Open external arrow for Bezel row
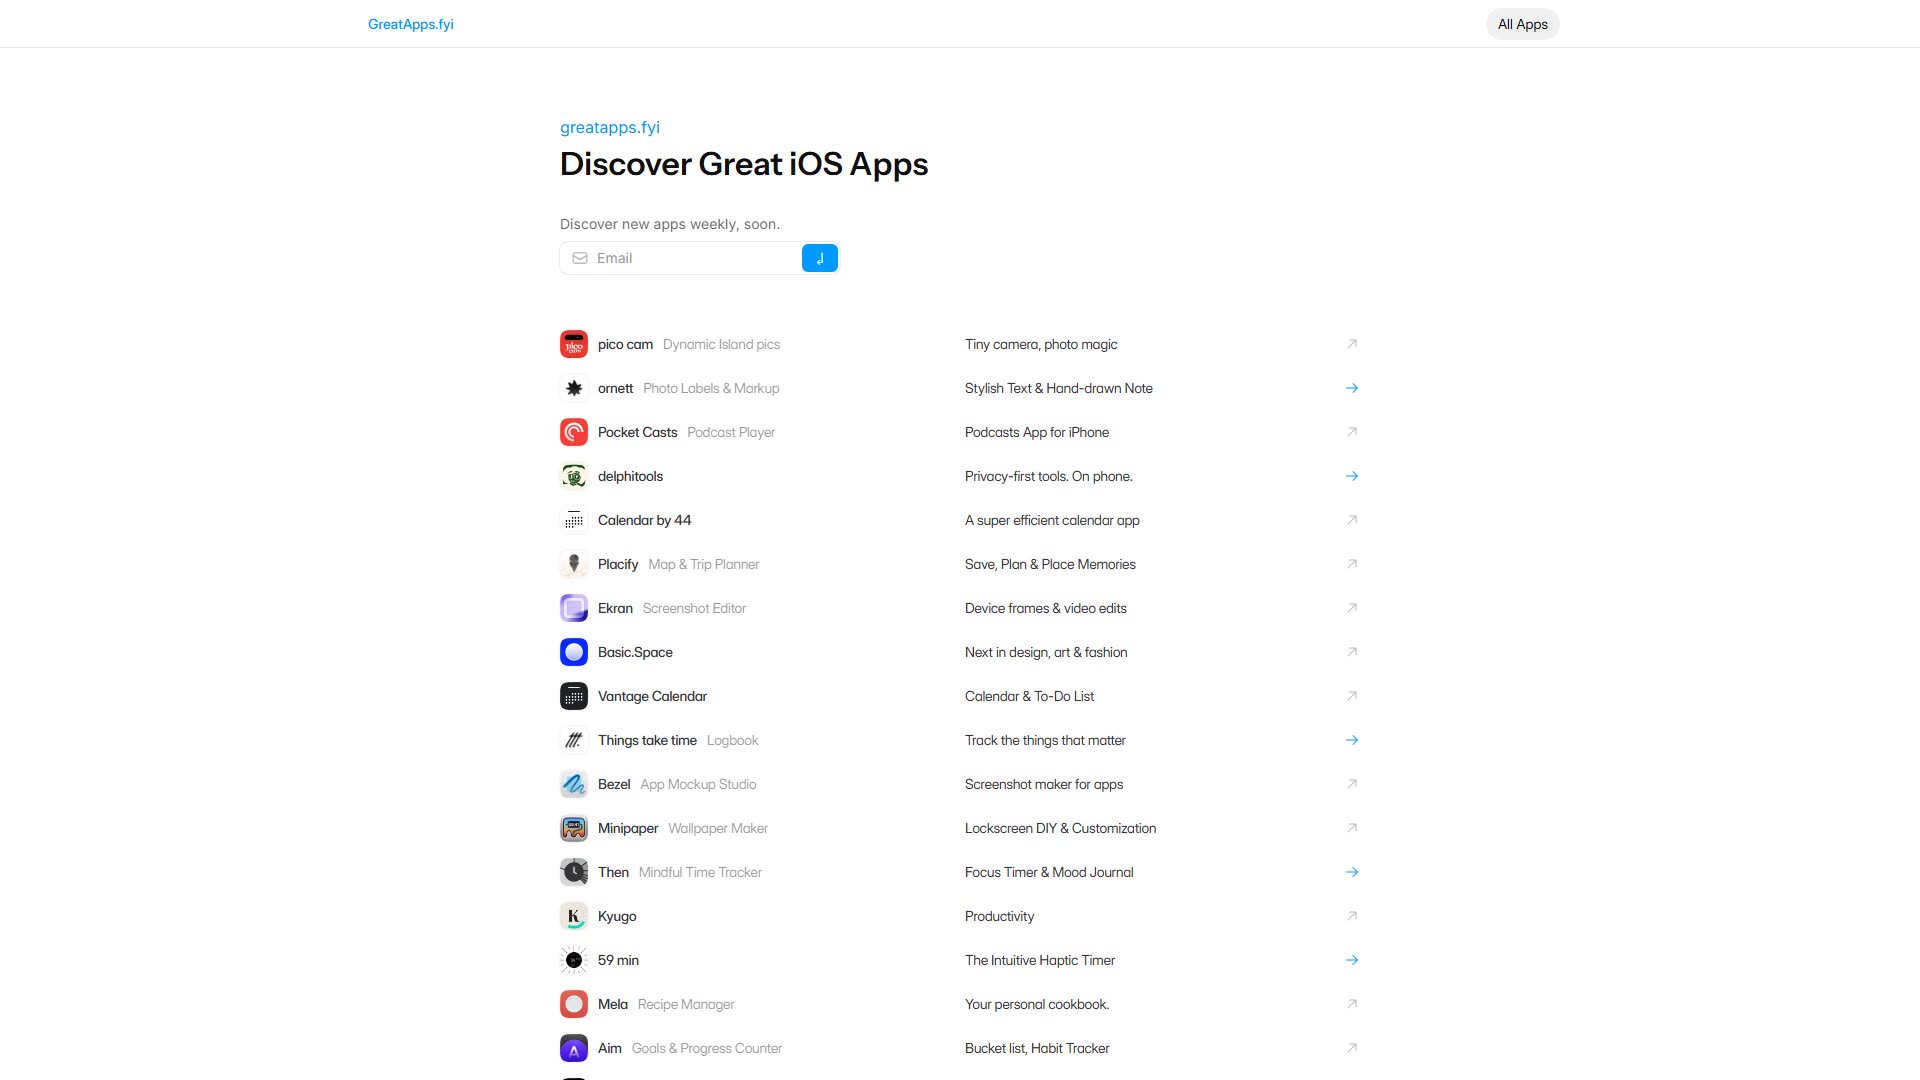Screen dimensions: 1920x1080 coord(1352,784)
